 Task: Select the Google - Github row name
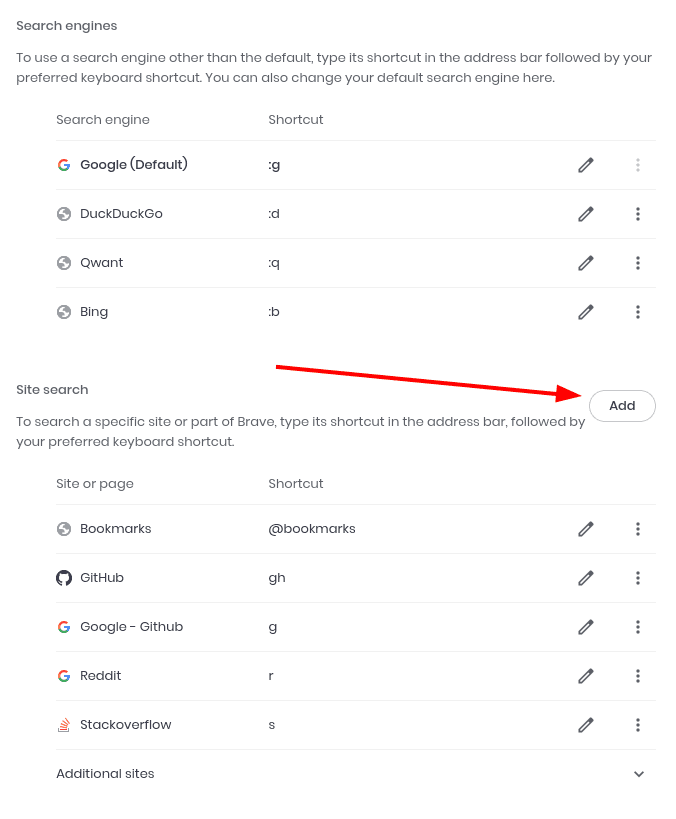pyautogui.click(x=131, y=627)
